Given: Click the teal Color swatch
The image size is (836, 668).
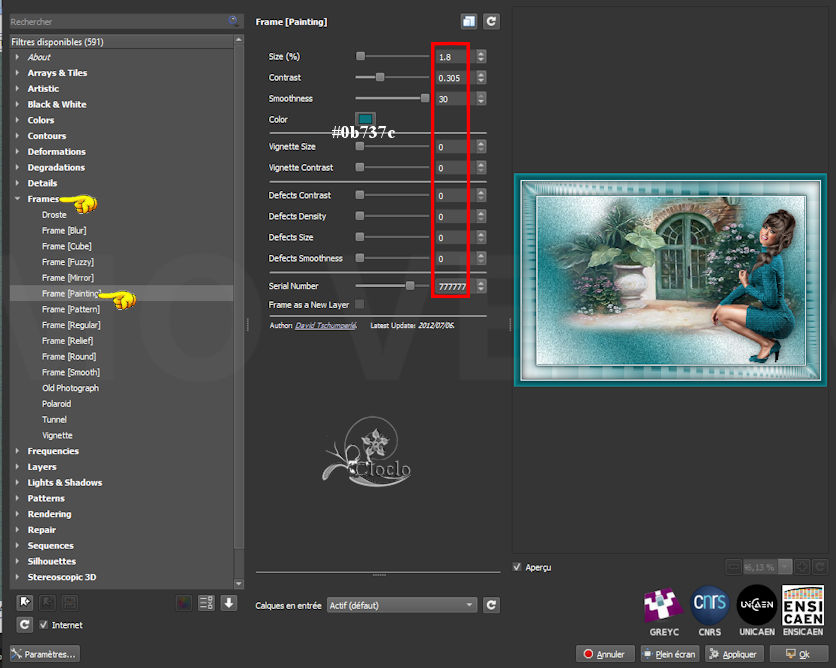Looking at the screenshot, I should click(365, 120).
